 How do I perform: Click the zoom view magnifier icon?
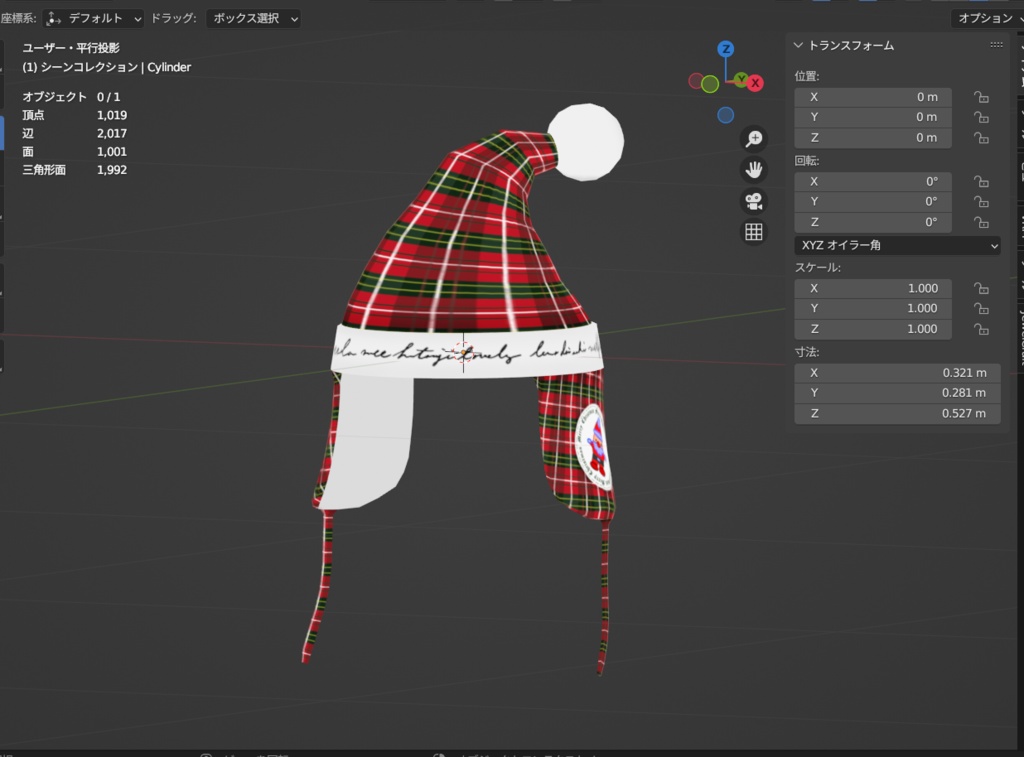click(754, 138)
